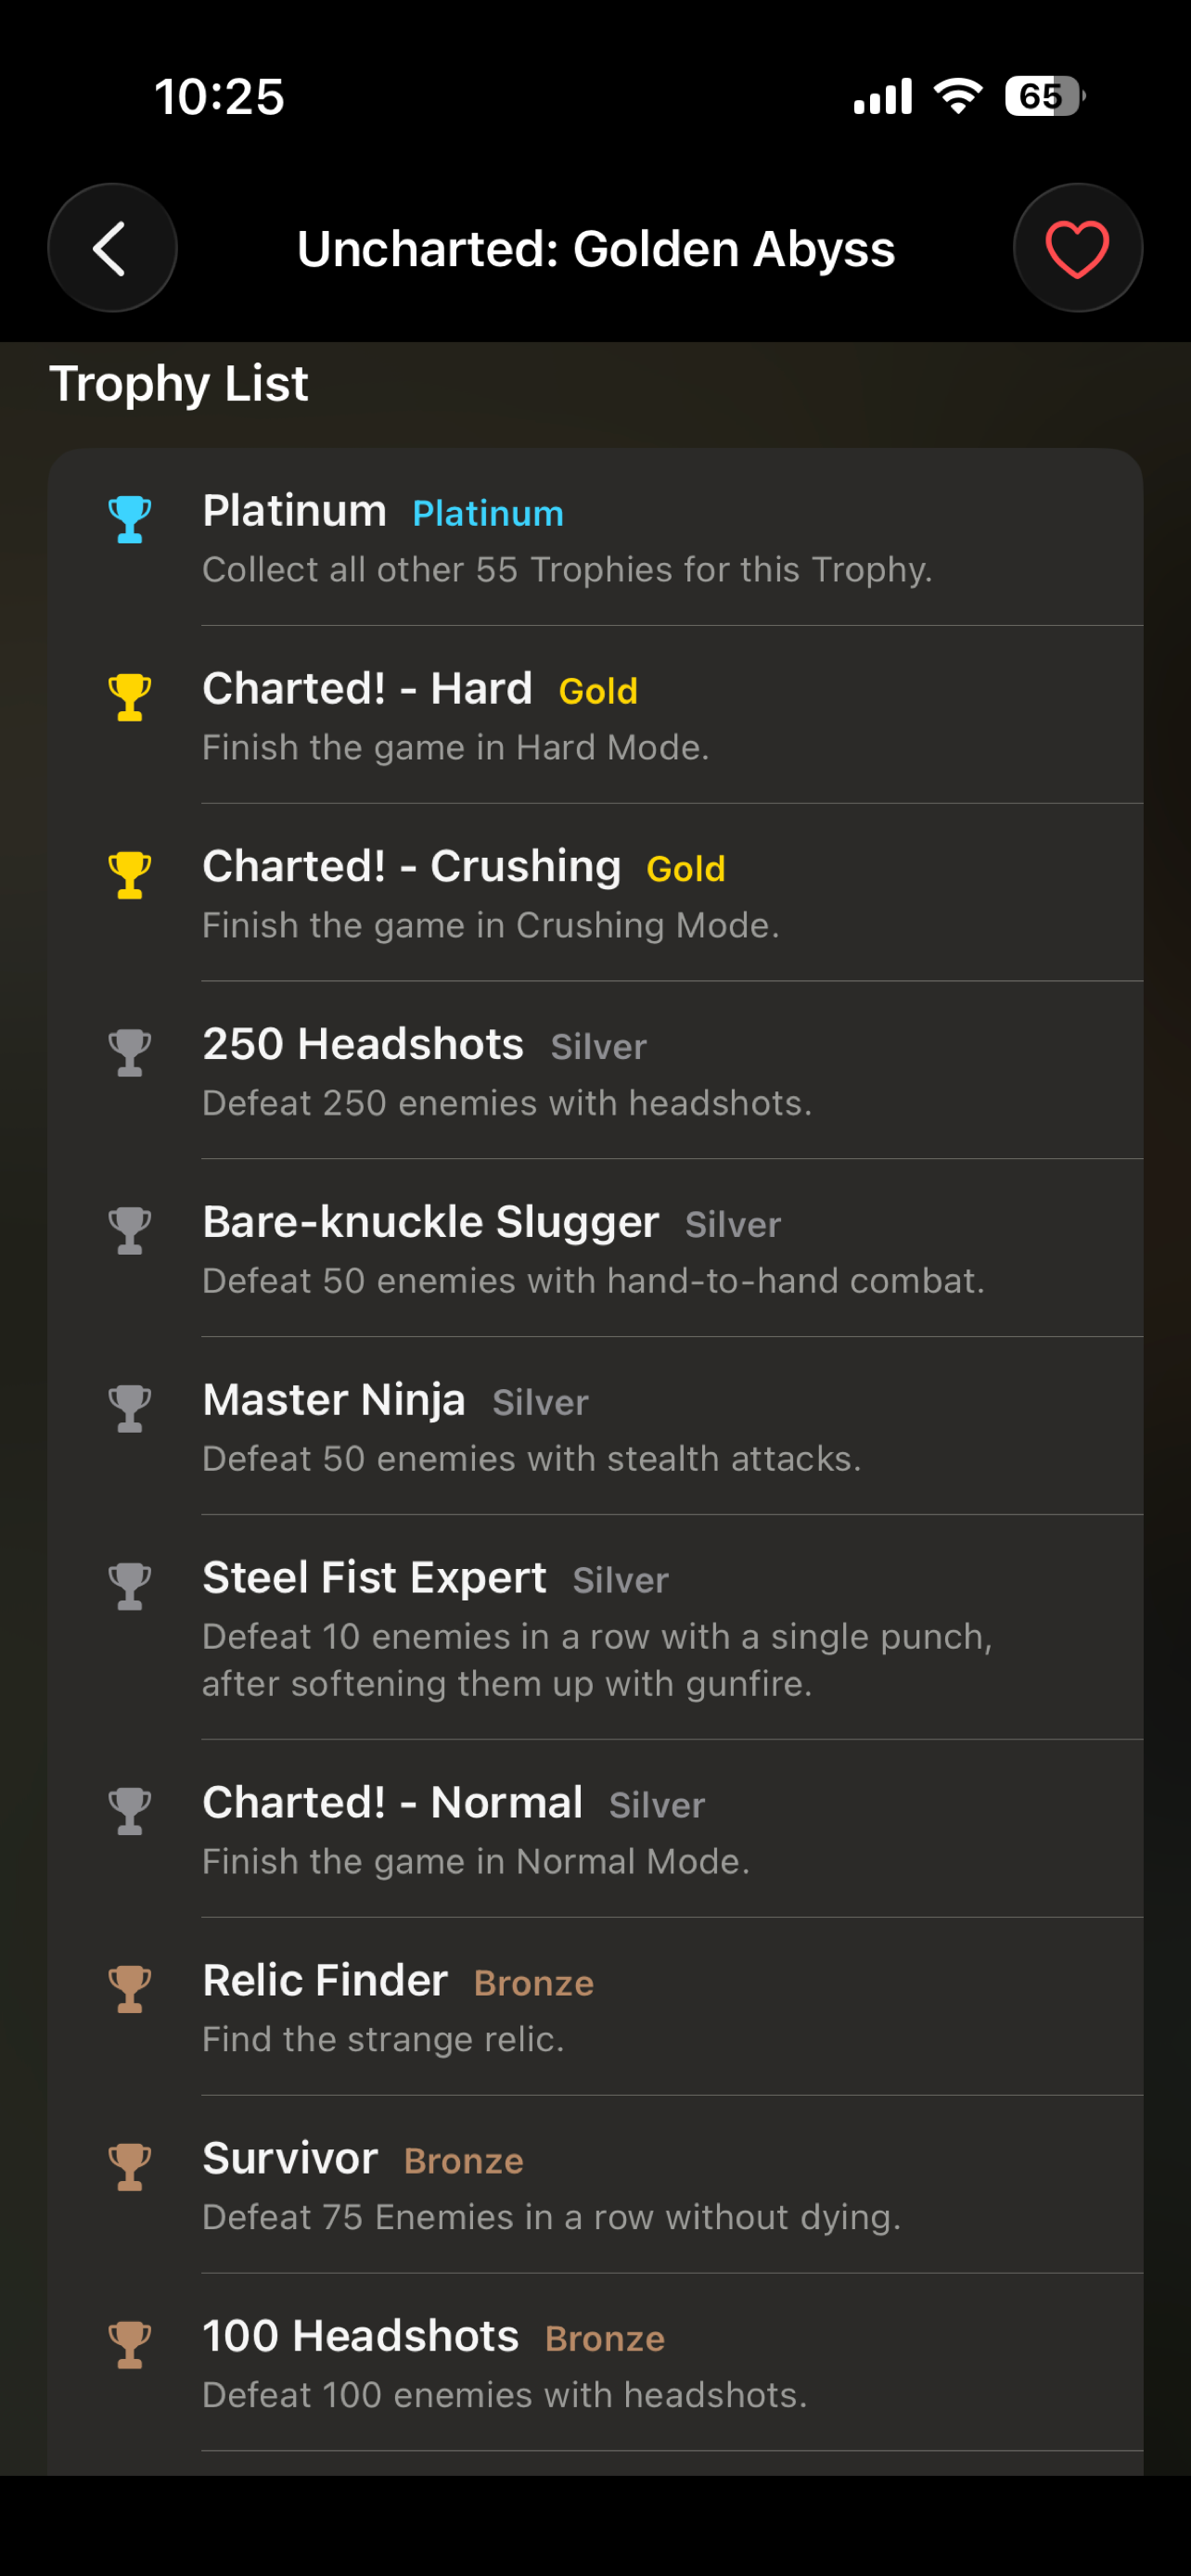This screenshot has height=2576, width=1191.
Task: Tap the Gold label next to Charted! - Crushing
Action: click(x=686, y=869)
